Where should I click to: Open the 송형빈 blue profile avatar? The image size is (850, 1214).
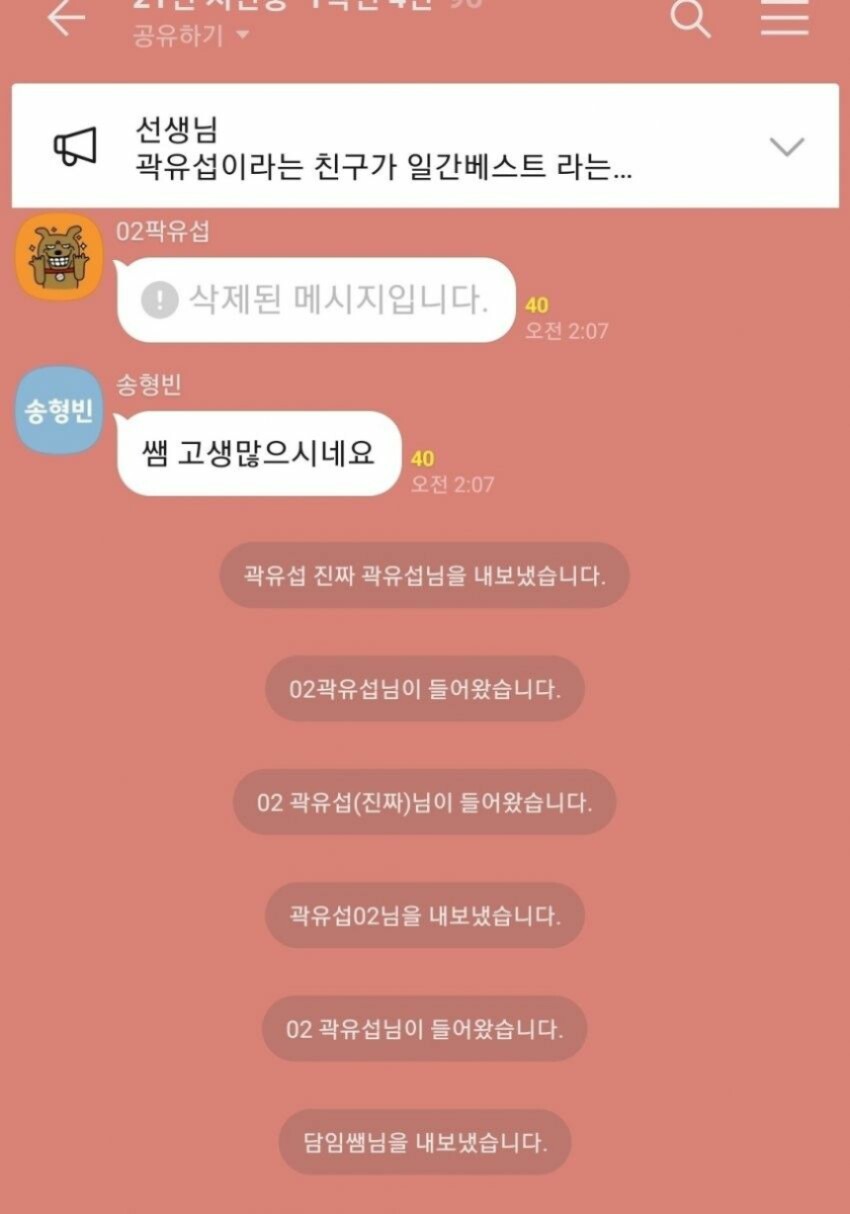tap(59, 410)
